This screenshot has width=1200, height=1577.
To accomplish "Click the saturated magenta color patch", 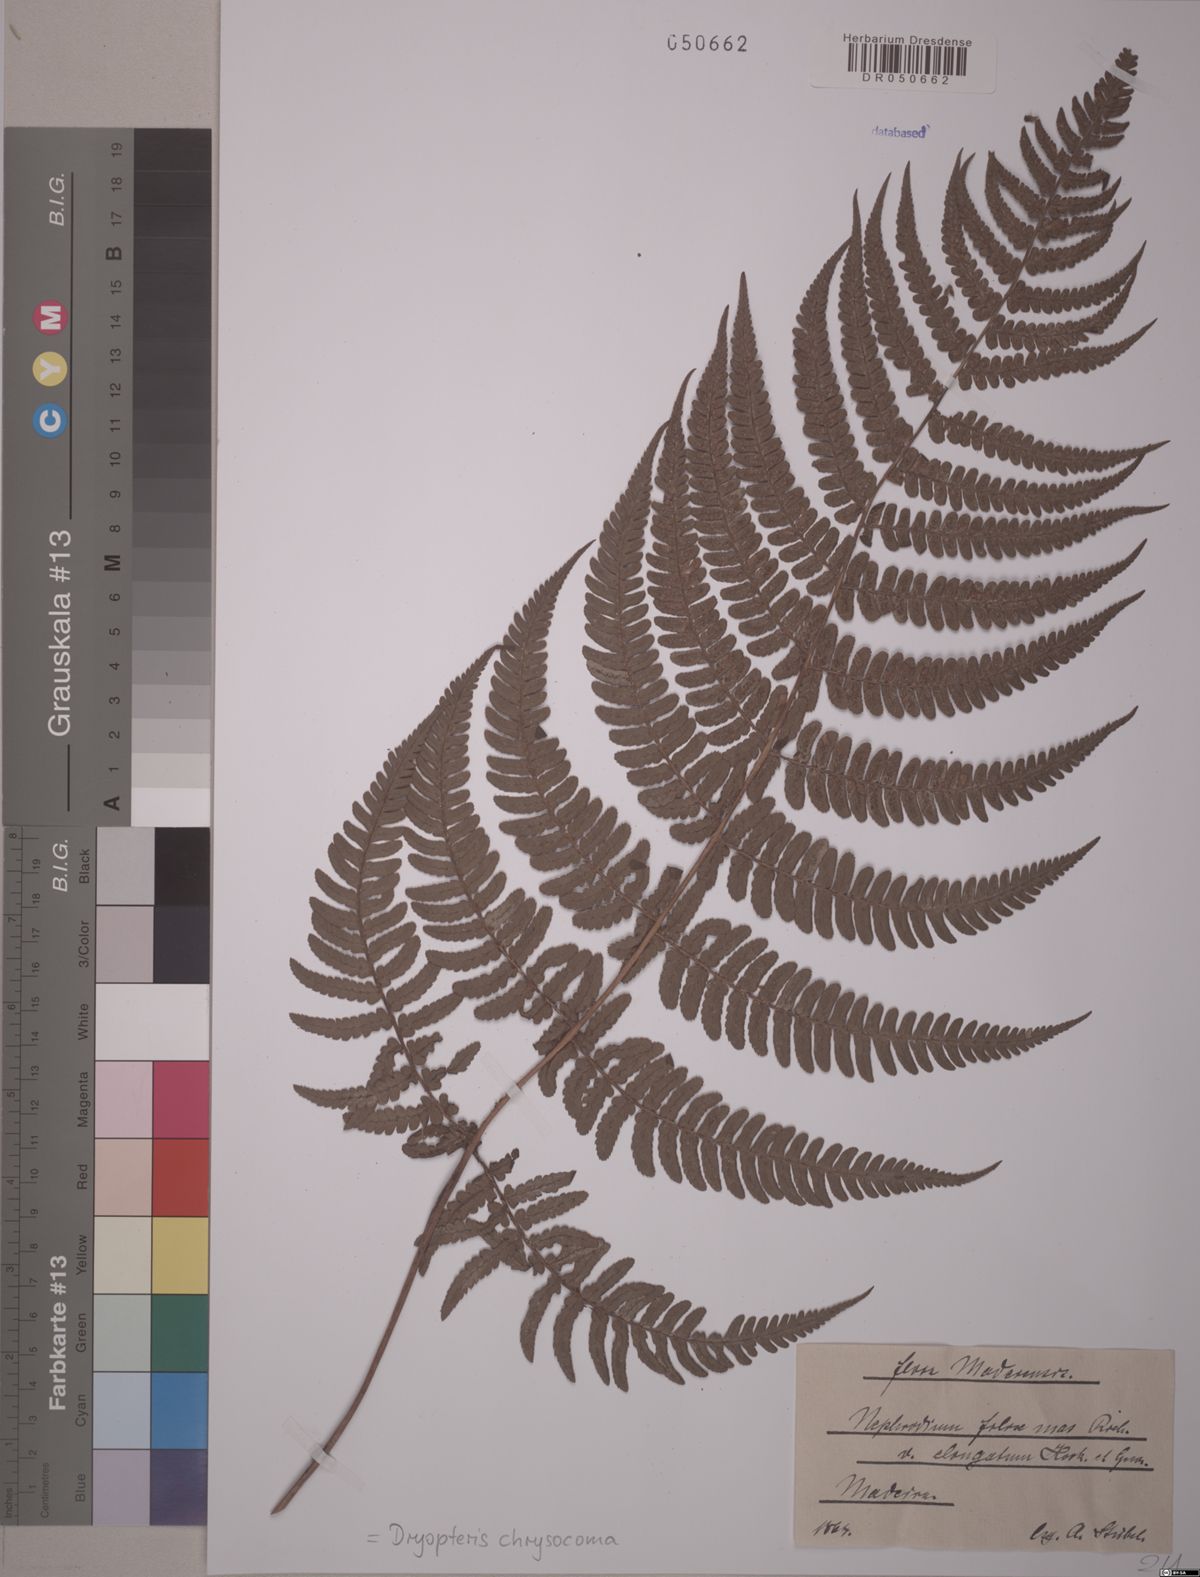I will pos(181,1100).
